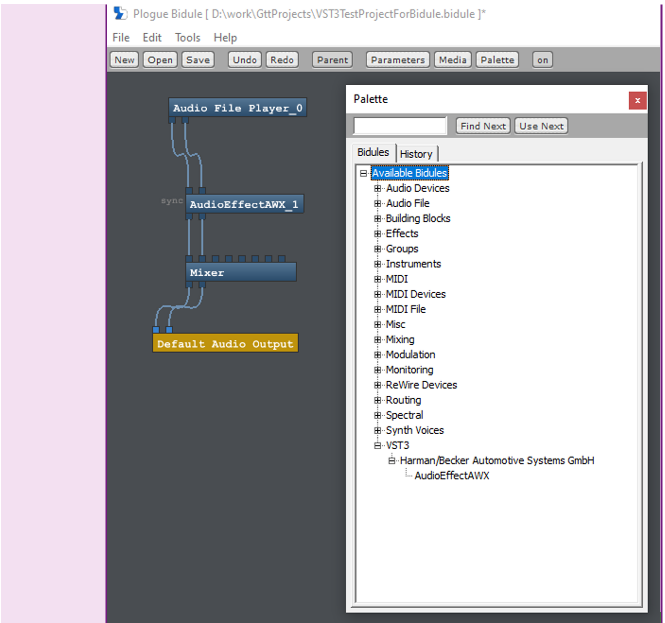Click the Plogue Bidule app icon in title bar

[120, 14]
